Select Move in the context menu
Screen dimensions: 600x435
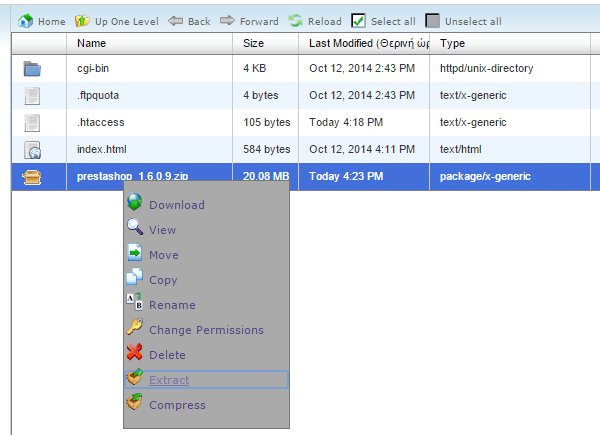click(164, 255)
